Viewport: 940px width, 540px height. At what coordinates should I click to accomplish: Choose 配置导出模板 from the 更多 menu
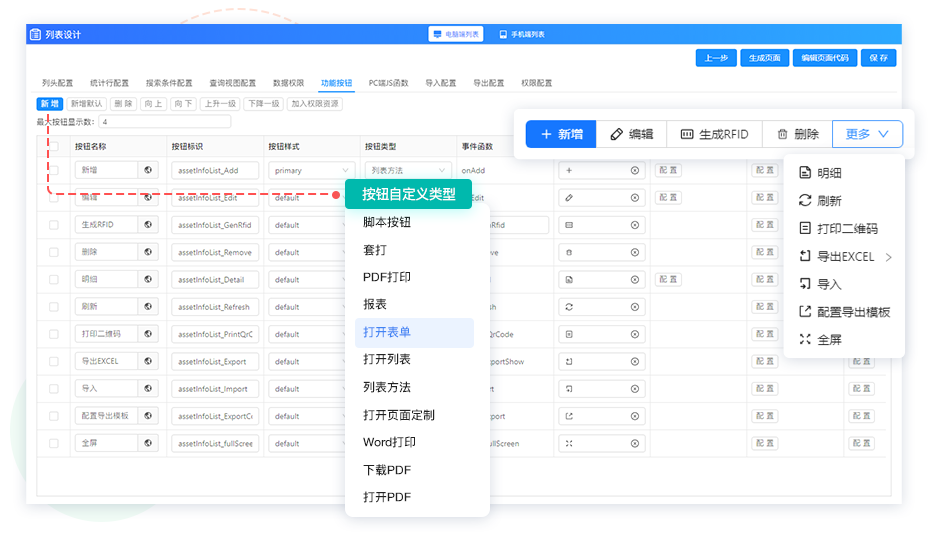tap(845, 312)
